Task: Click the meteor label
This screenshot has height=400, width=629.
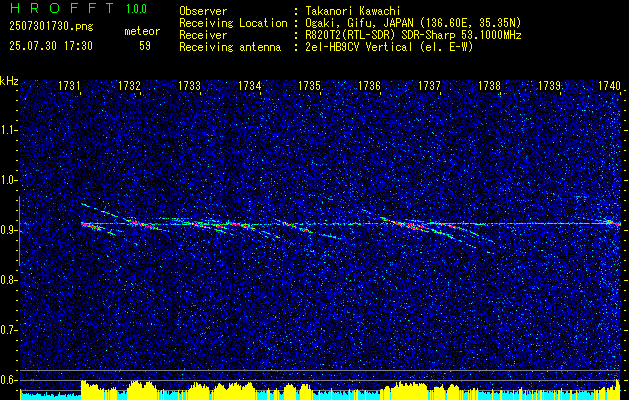Action: 142,31
